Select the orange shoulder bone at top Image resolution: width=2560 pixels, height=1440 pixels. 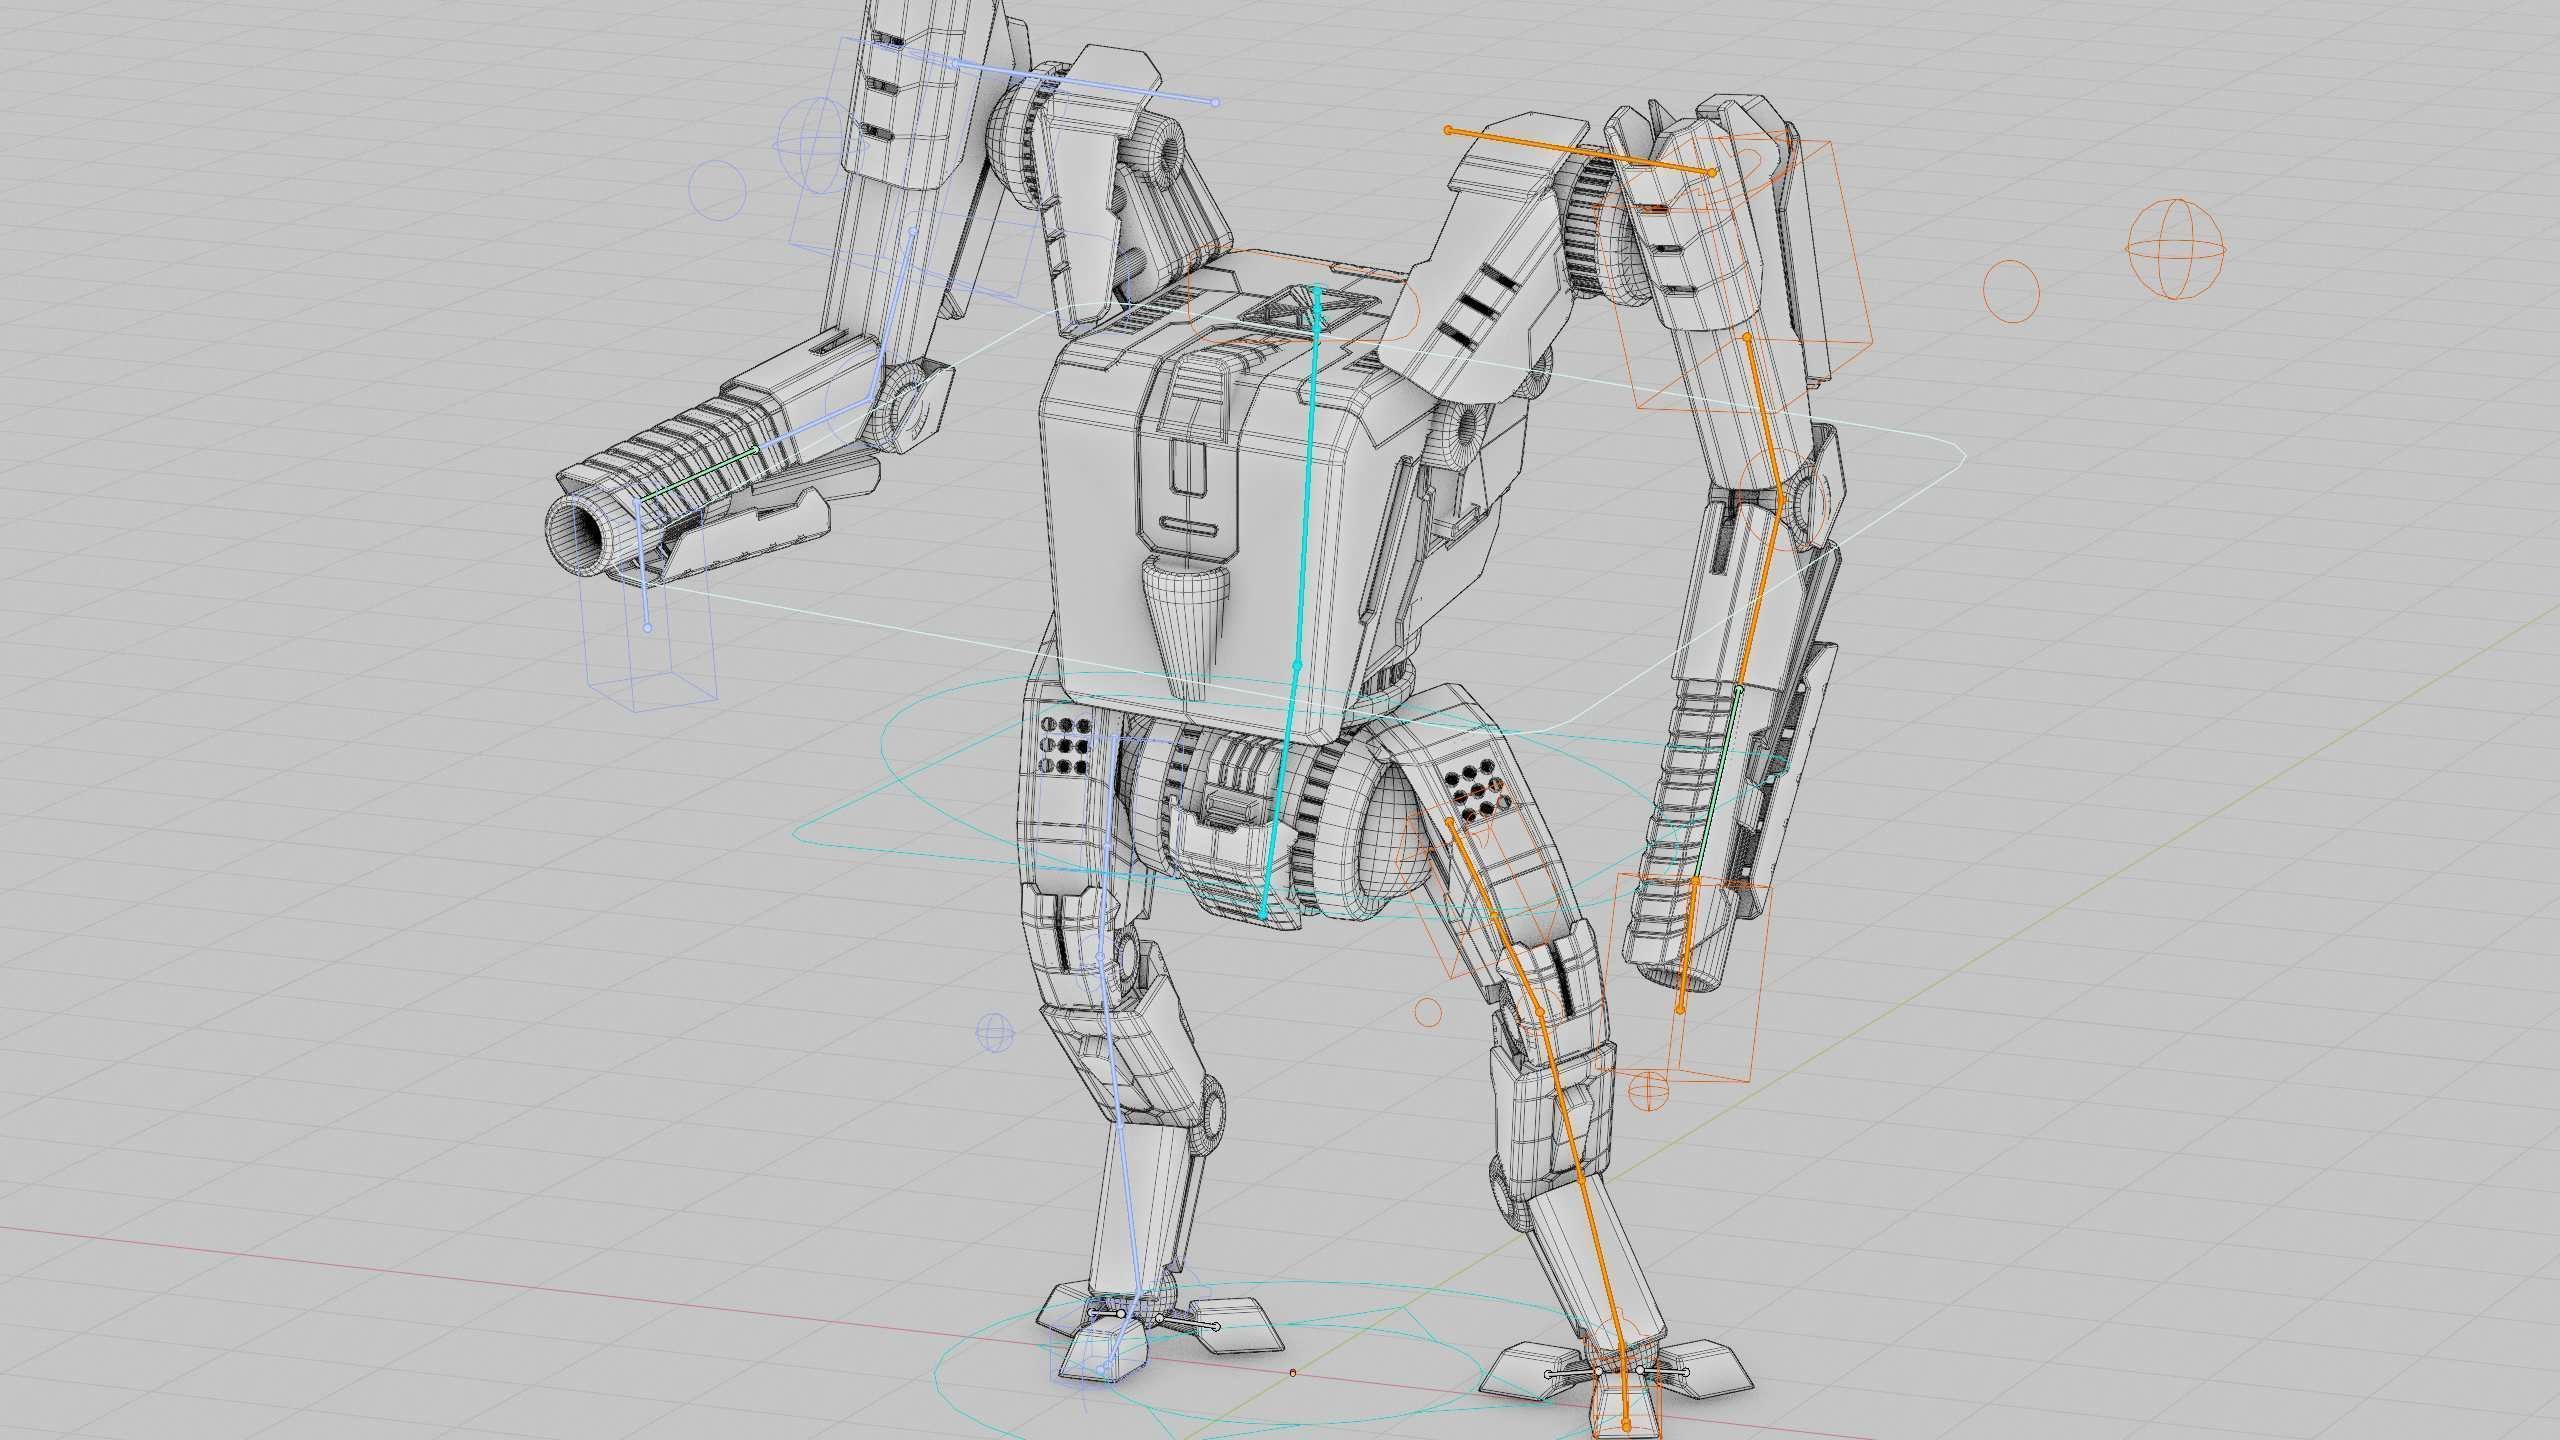(1580, 151)
